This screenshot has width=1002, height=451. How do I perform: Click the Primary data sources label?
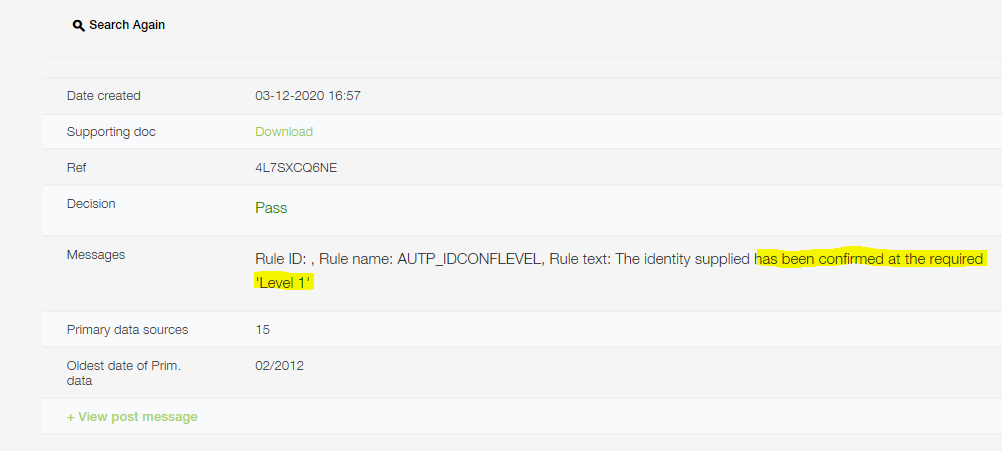128,330
